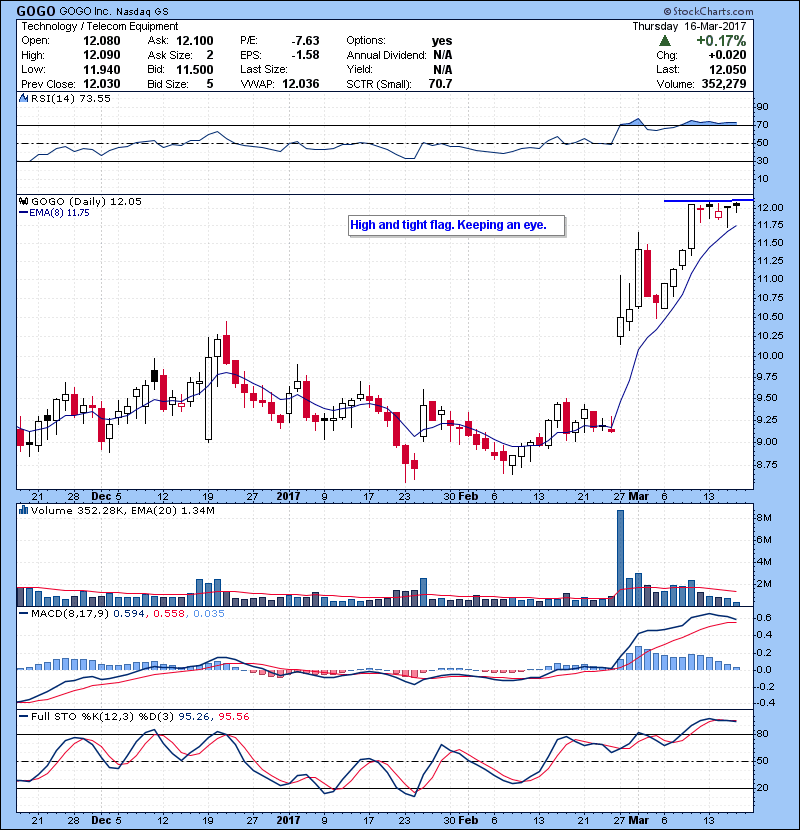Click the tallest volume bar near 27 Feb

[621, 558]
